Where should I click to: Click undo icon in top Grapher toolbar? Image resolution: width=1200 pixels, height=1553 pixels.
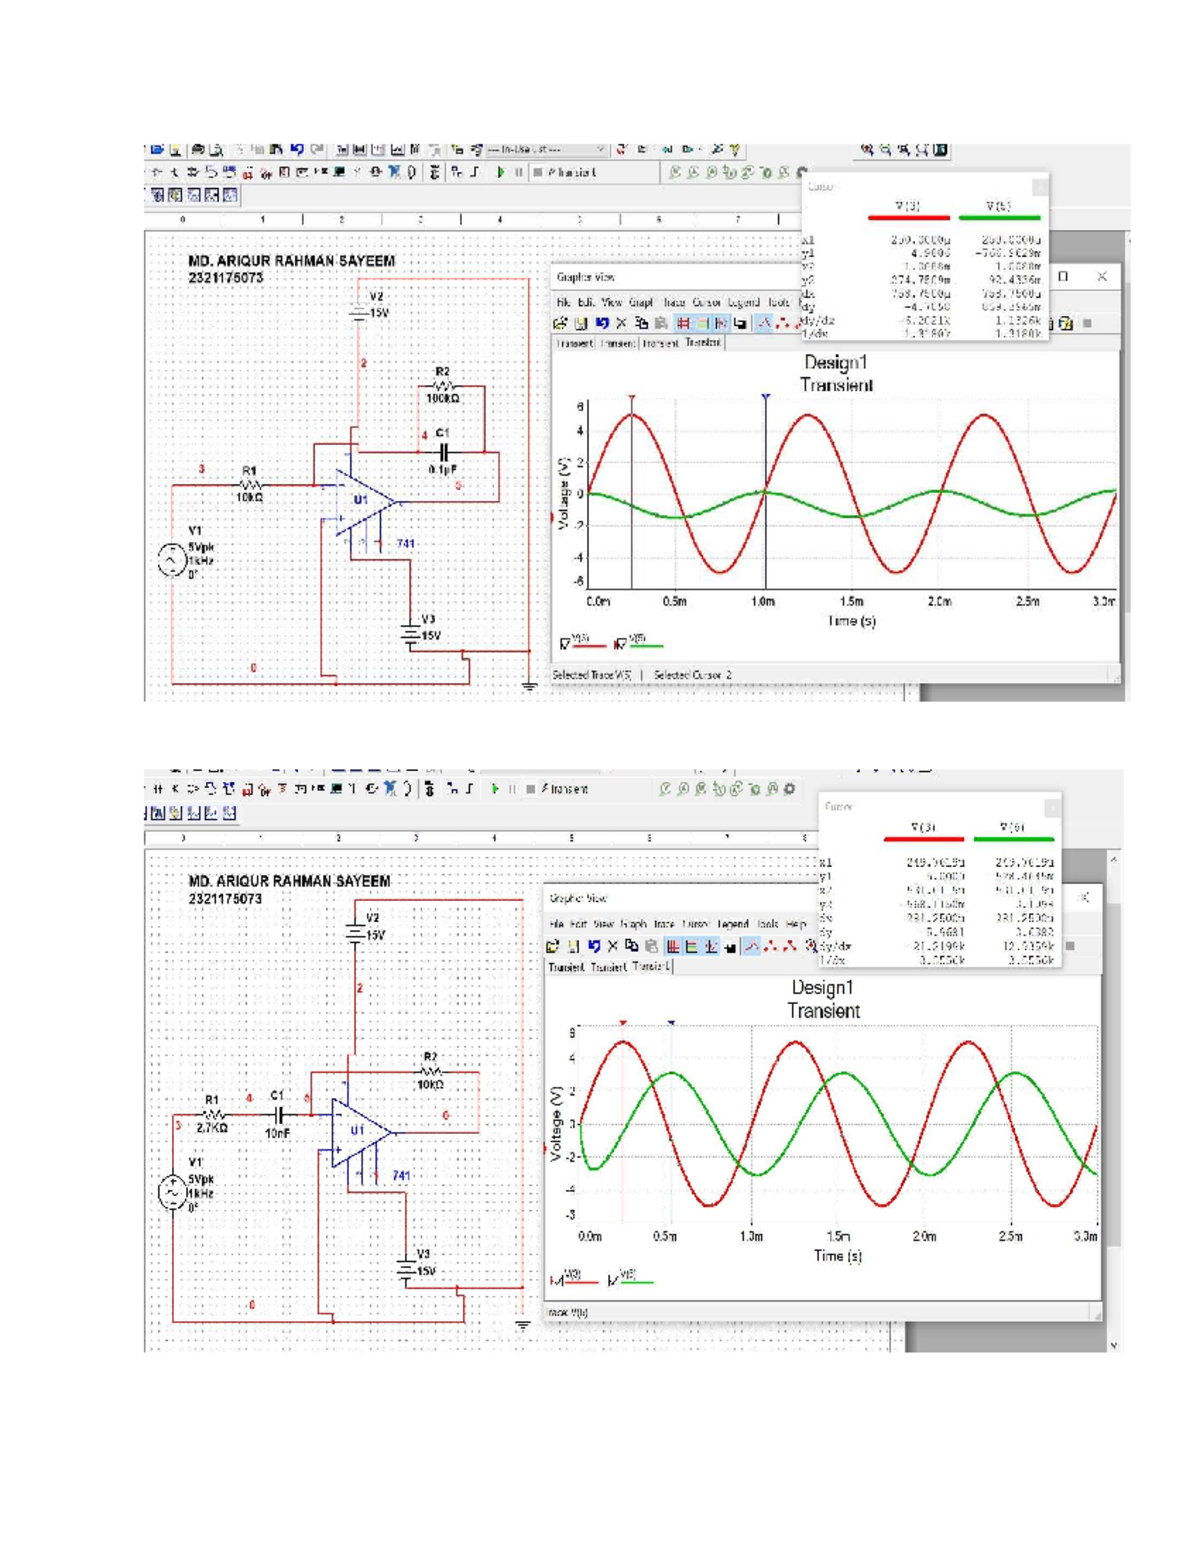(602, 323)
